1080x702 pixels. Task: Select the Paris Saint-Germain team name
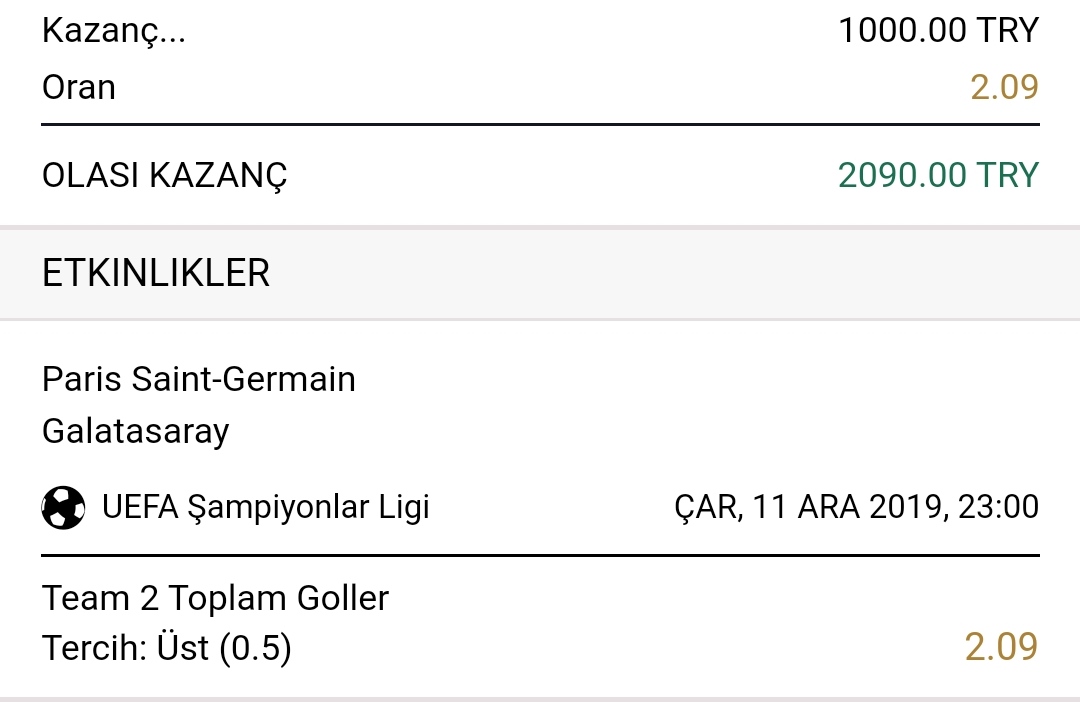[198, 380]
